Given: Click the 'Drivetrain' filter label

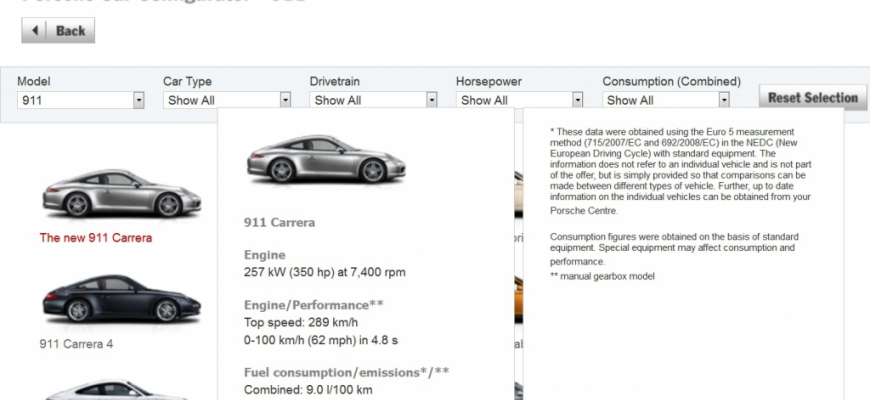Looking at the screenshot, I should click(335, 82).
